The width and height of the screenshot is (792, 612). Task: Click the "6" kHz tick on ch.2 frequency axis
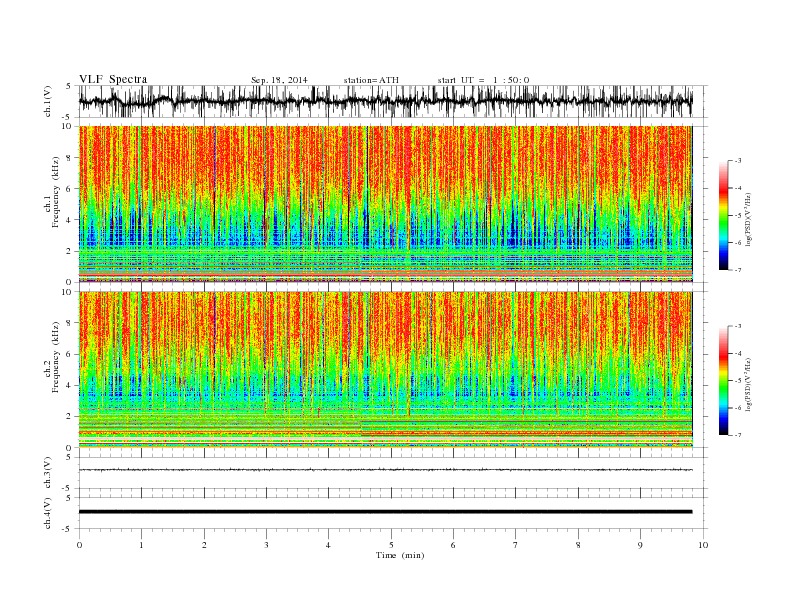pyautogui.click(x=69, y=354)
